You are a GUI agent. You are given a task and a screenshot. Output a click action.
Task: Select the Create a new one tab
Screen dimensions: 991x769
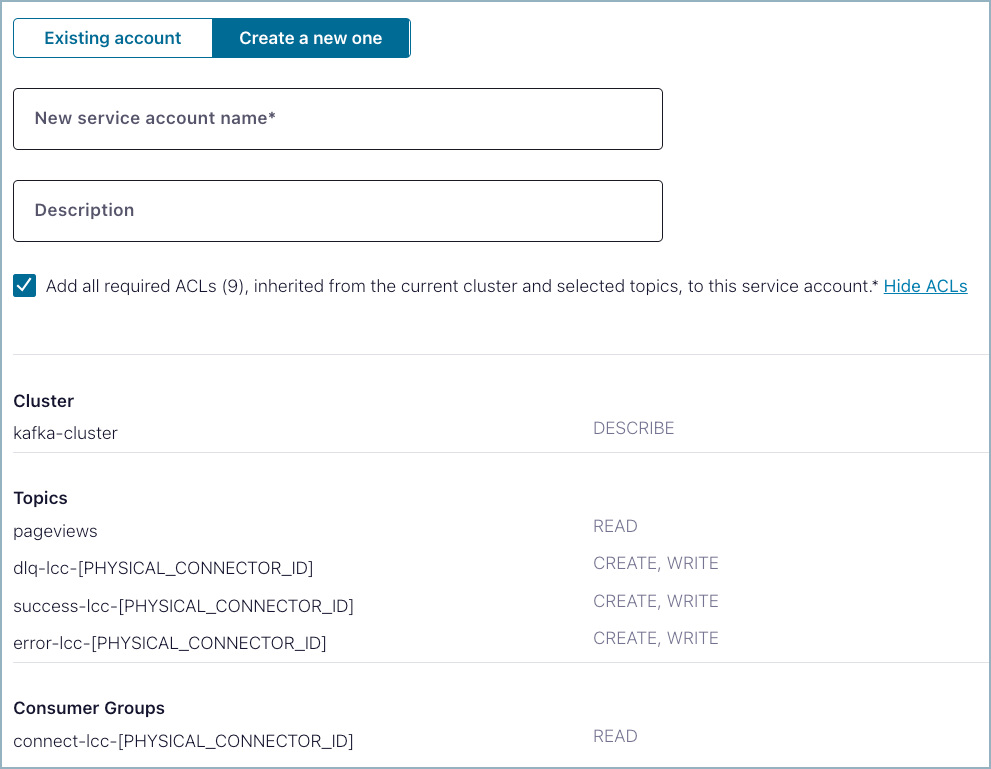pyautogui.click(x=310, y=37)
